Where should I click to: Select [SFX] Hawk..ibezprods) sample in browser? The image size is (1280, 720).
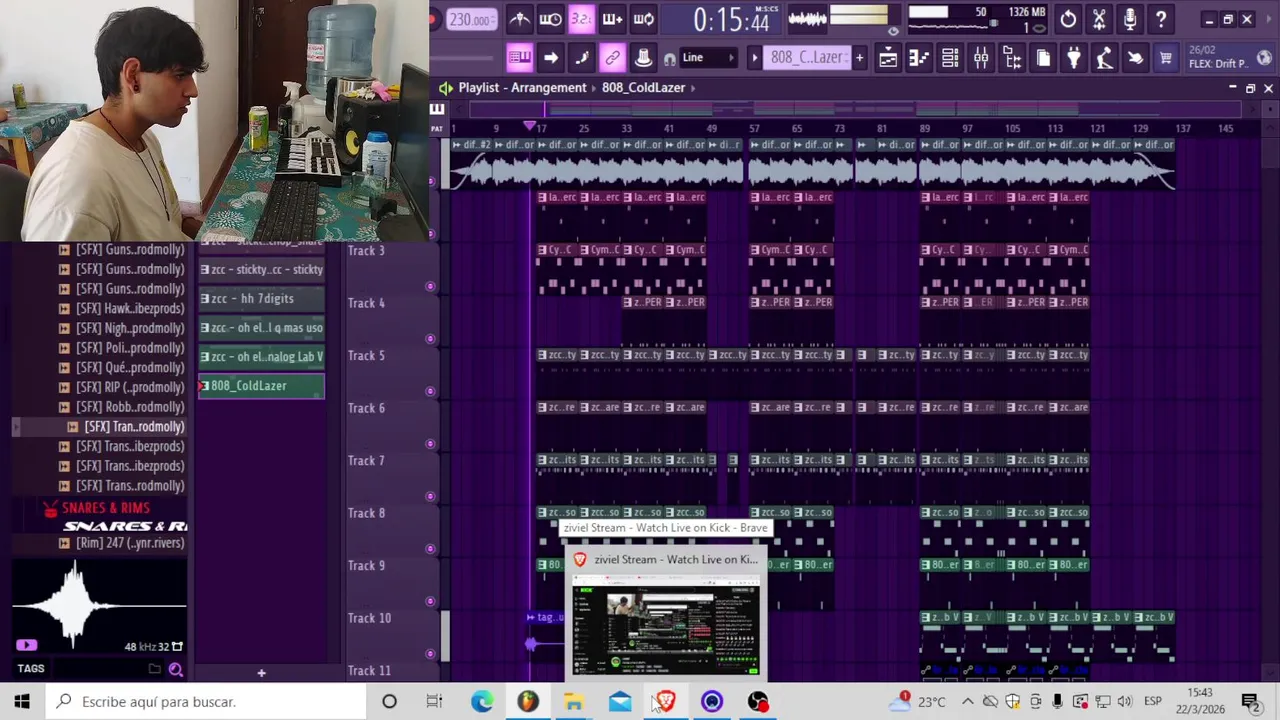click(120, 309)
